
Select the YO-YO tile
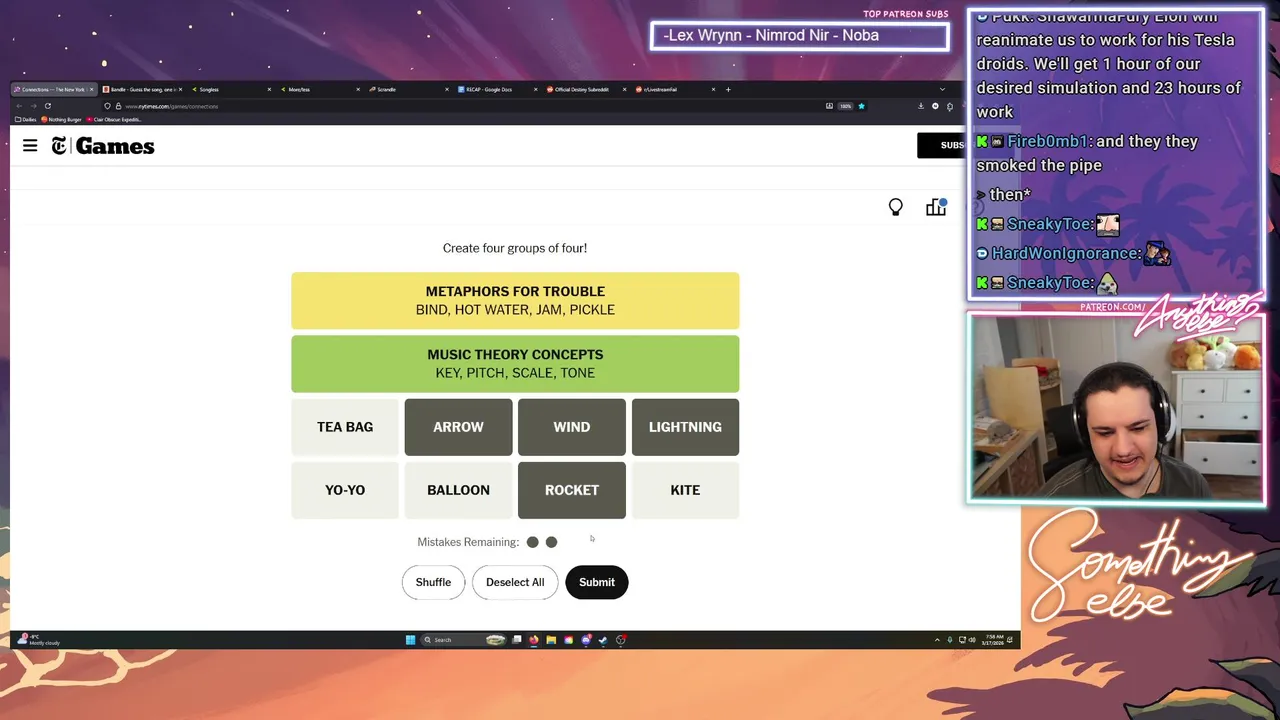pos(345,490)
